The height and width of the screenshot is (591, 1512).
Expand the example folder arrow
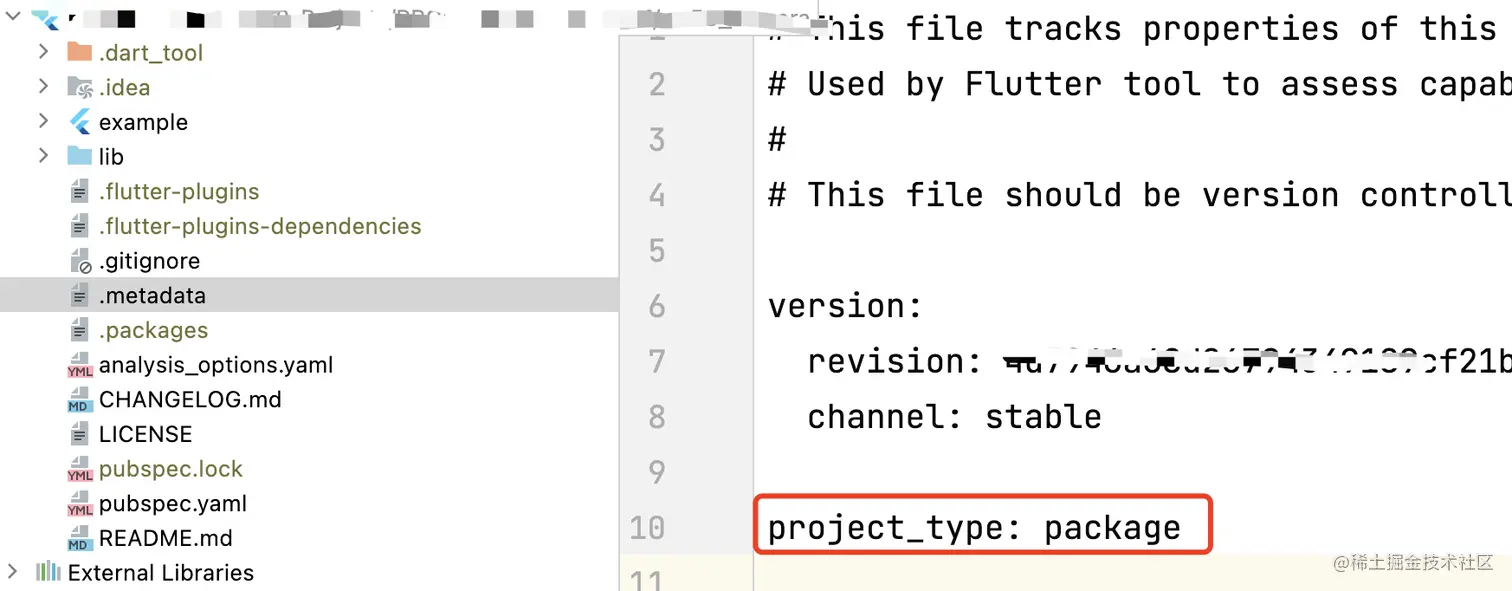[43, 122]
